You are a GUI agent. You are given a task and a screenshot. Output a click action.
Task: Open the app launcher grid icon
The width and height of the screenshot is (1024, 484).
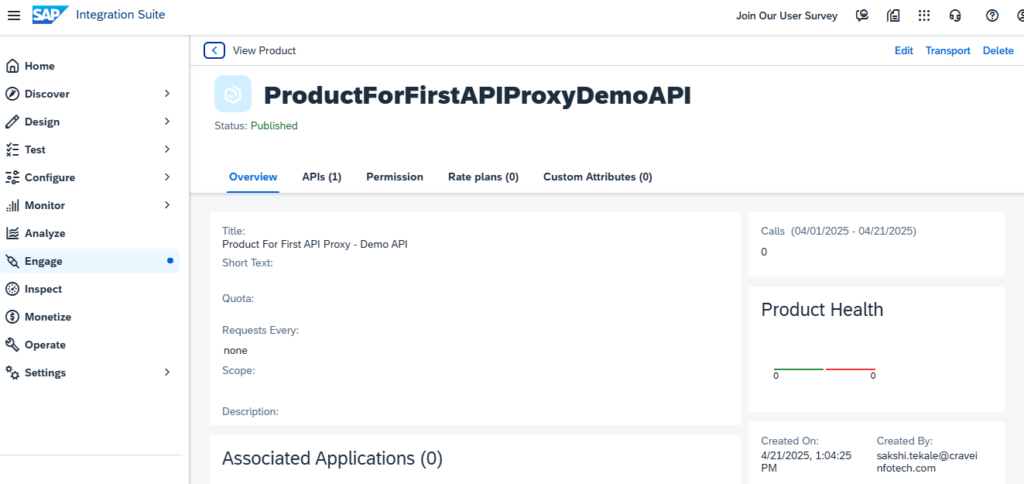[924, 16]
